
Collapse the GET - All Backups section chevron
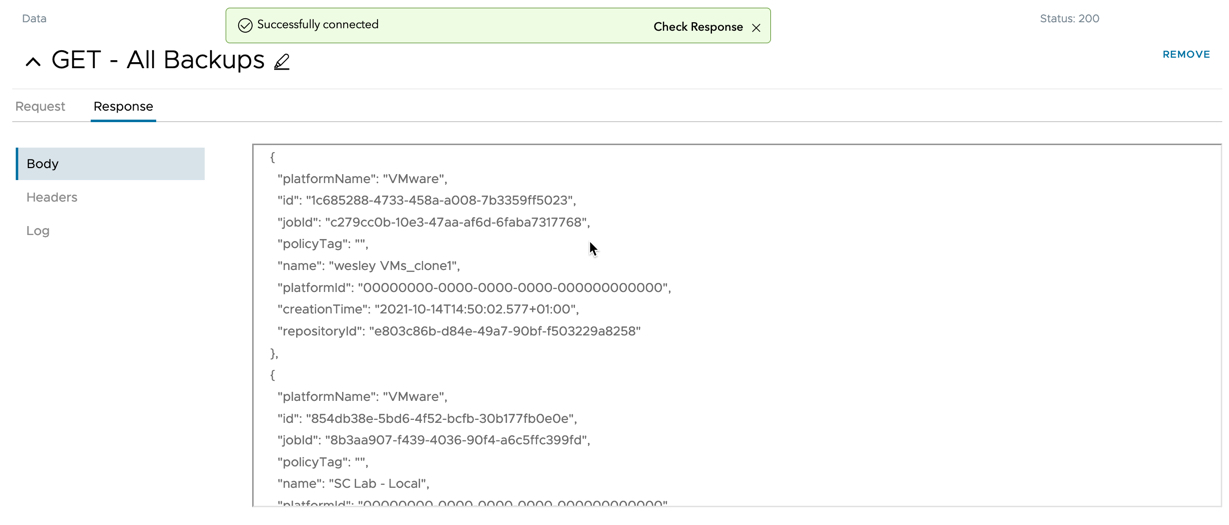(33, 62)
